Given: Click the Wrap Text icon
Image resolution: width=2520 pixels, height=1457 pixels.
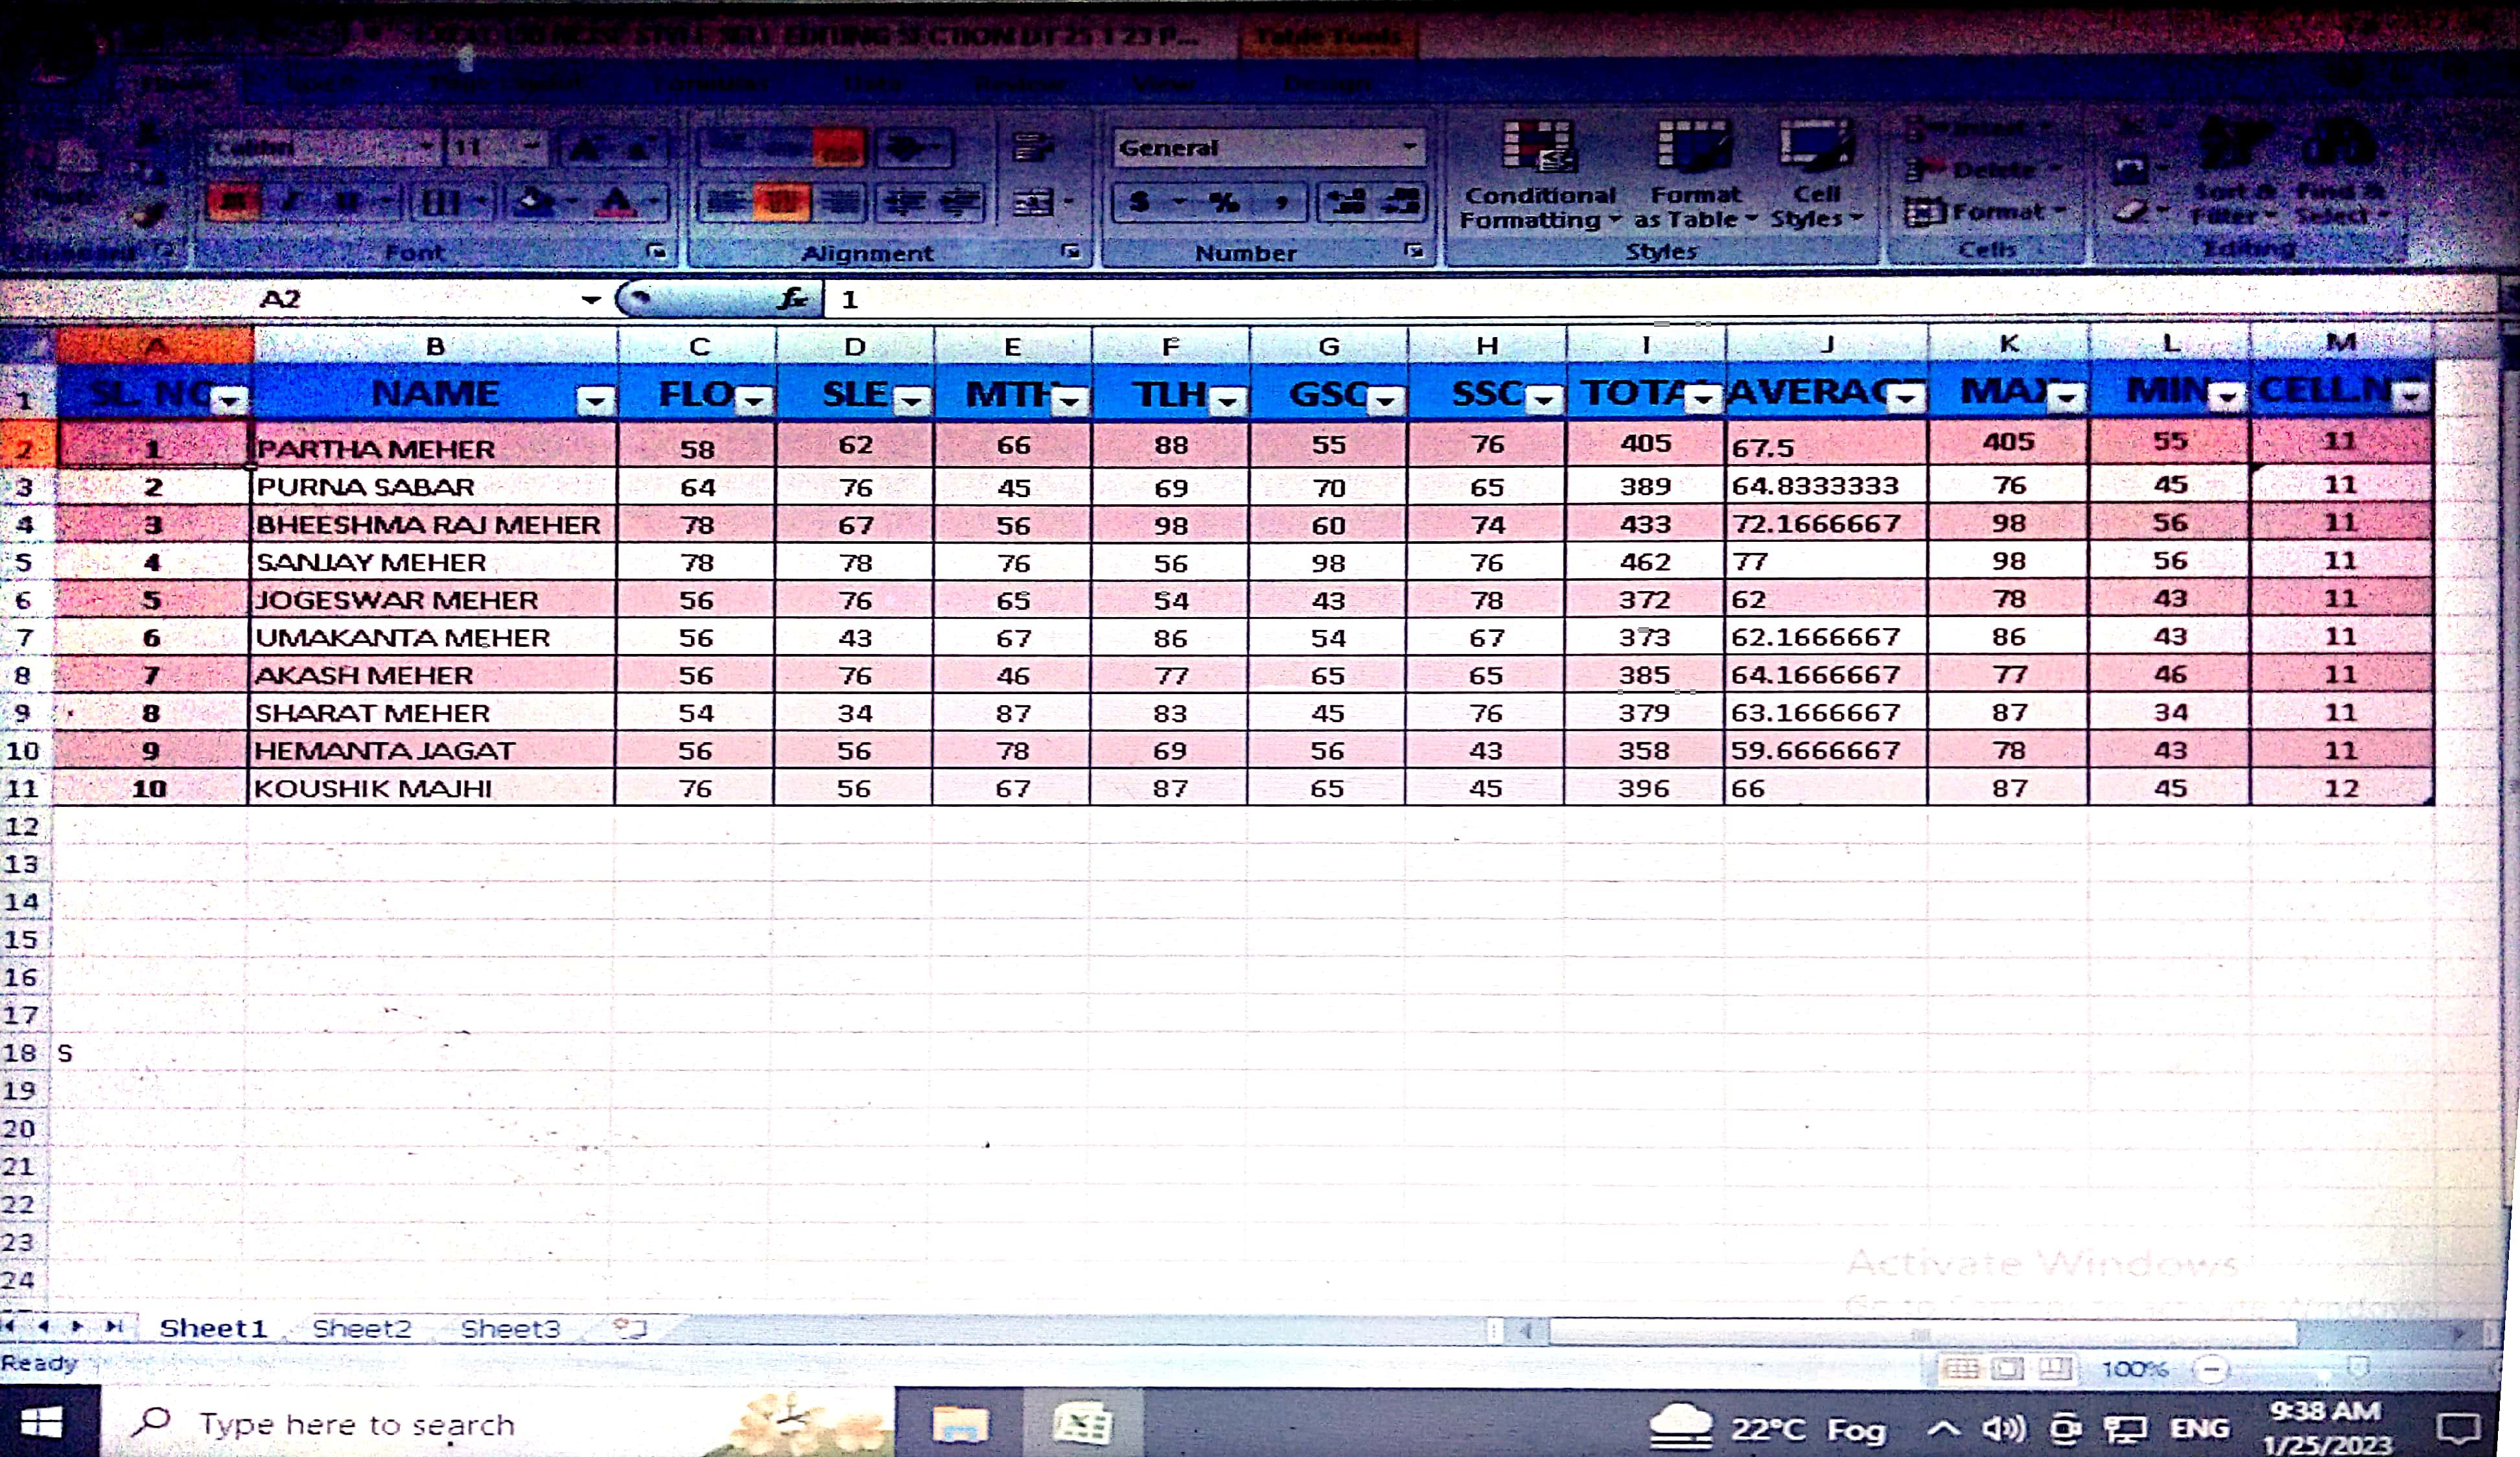Looking at the screenshot, I should click(x=1033, y=148).
